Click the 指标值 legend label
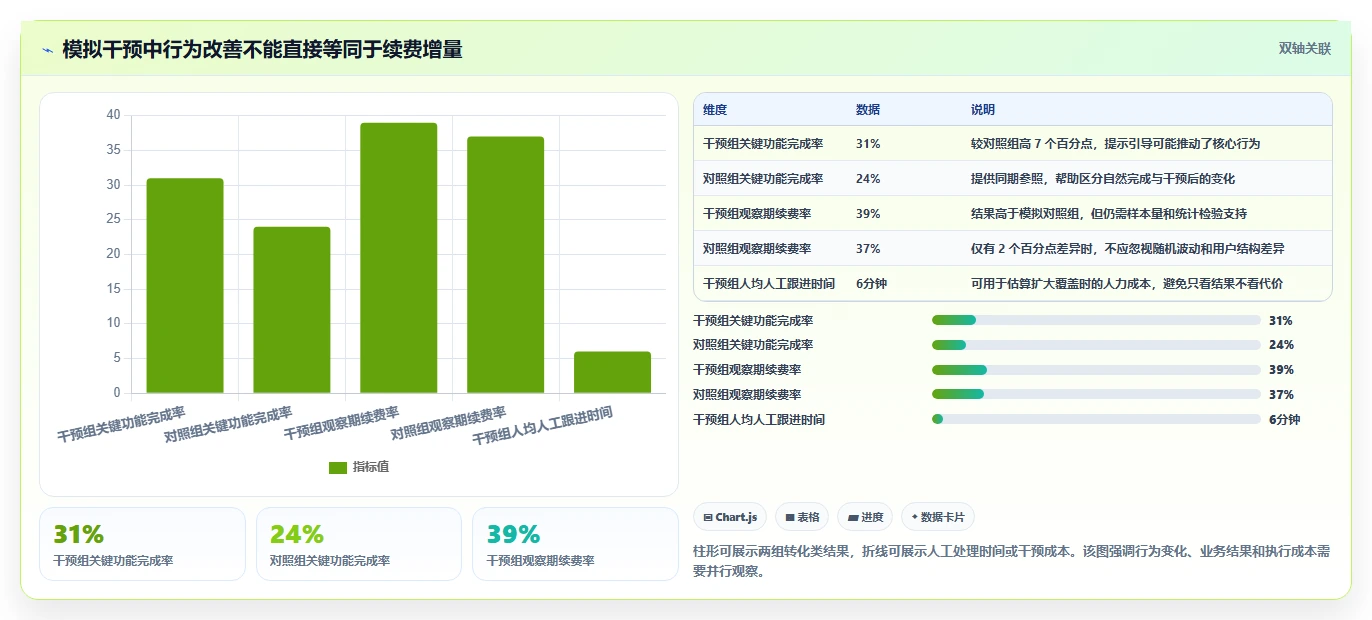 pyautogui.click(x=371, y=467)
